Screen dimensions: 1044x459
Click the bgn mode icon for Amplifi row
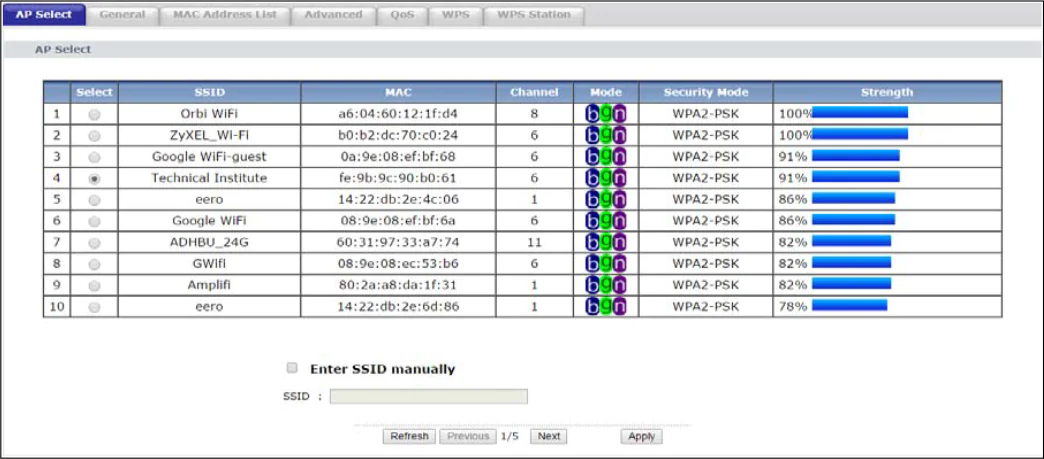click(x=606, y=285)
